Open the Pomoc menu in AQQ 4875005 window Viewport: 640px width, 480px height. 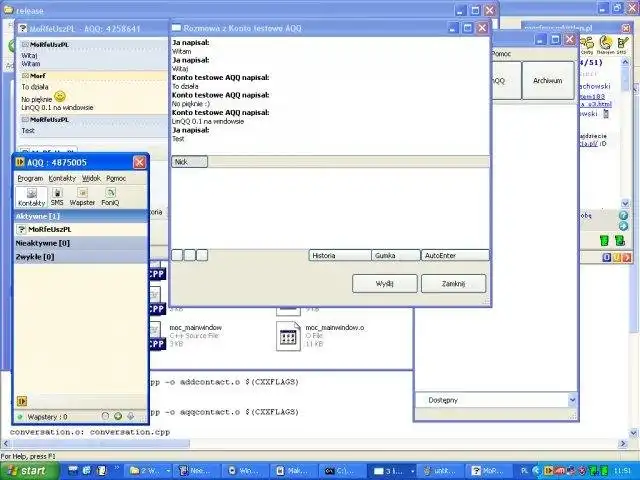(x=116, y=178)
